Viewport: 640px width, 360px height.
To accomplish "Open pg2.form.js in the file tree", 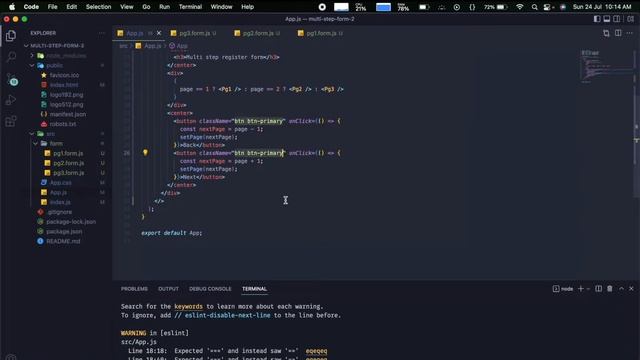I will pos(68,163).
